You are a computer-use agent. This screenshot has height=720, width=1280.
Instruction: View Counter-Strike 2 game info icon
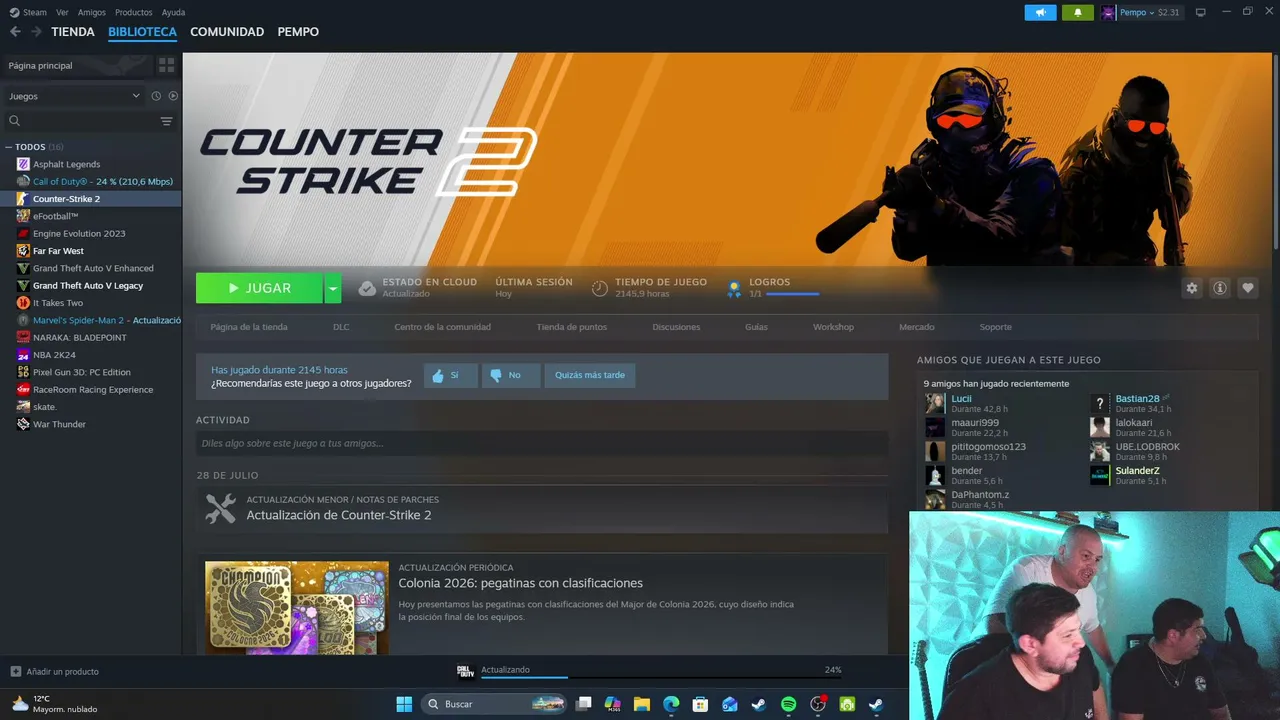pos(1220,288)
